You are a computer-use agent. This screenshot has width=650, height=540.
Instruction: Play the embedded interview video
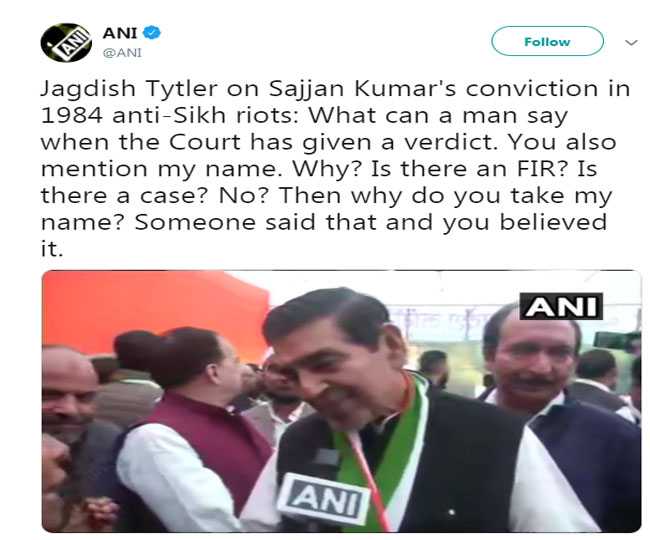pos(342,401)
